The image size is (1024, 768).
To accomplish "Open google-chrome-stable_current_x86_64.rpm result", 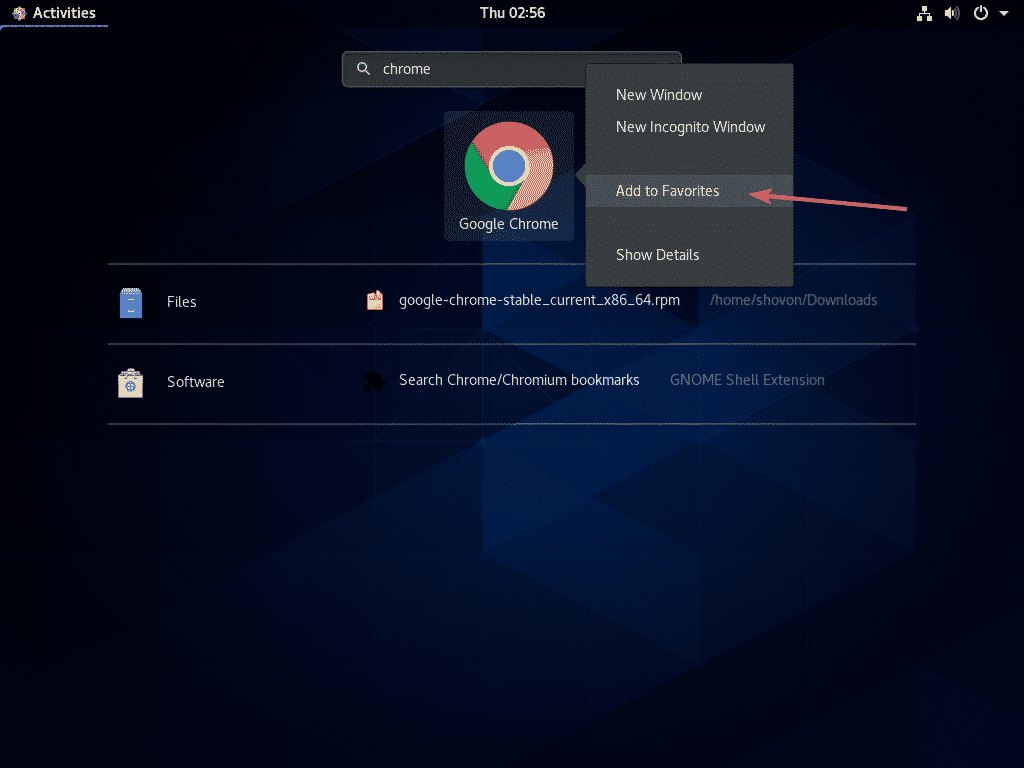I will point(539,300).
